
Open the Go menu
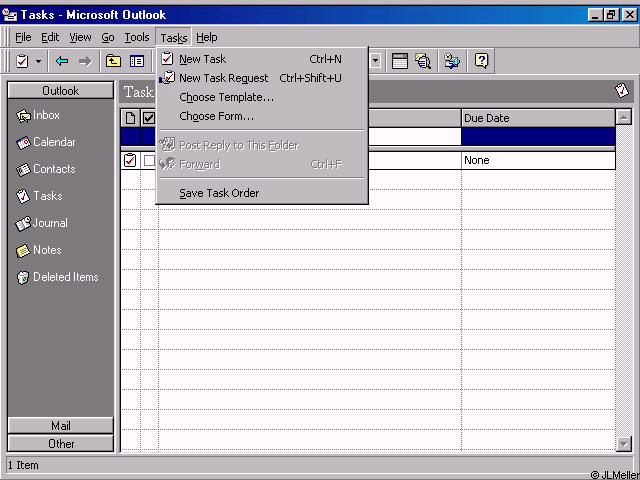click(x=108, y=38)
